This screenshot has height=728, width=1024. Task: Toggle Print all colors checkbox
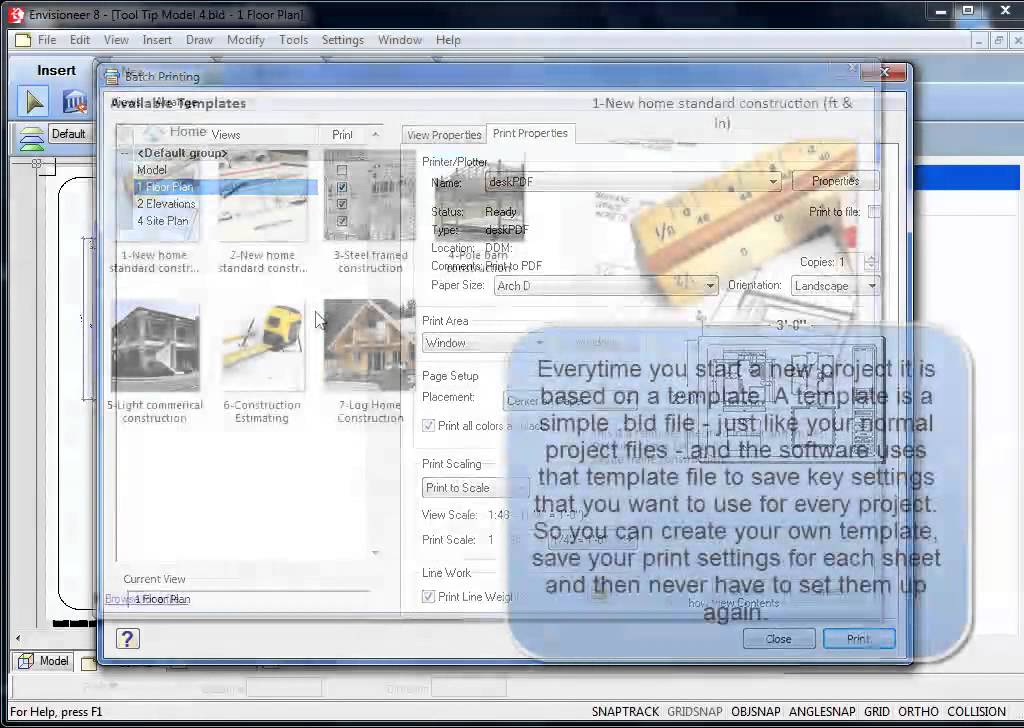tap(428, 426)
